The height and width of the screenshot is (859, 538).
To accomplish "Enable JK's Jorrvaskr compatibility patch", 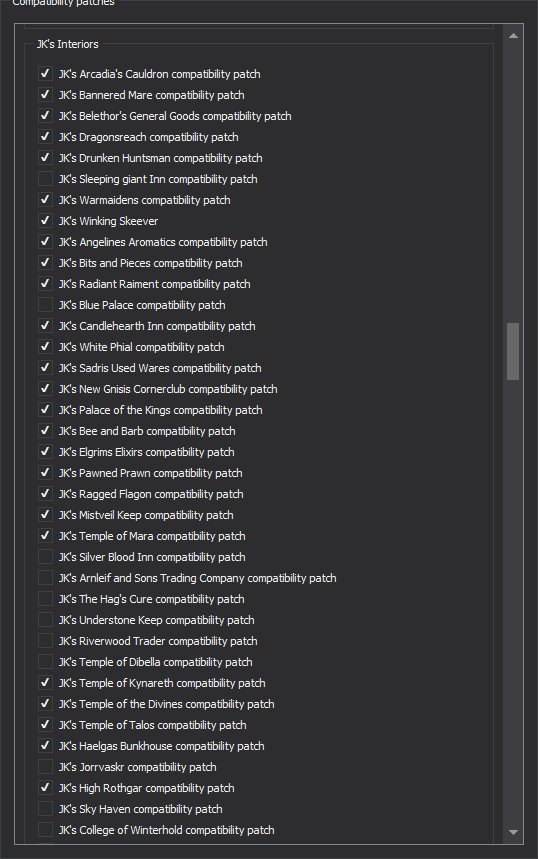I will 45,766.
